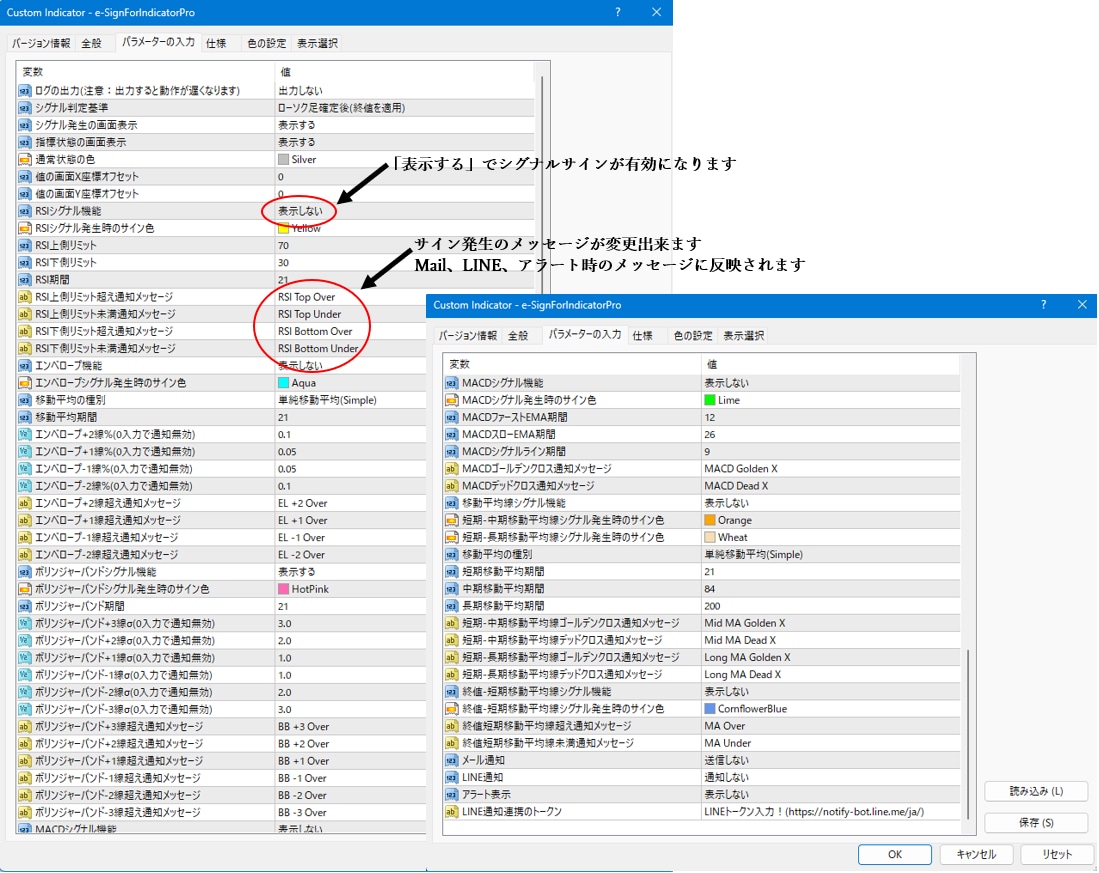Select the value MACD Golden X

click(x=741, y=469)
